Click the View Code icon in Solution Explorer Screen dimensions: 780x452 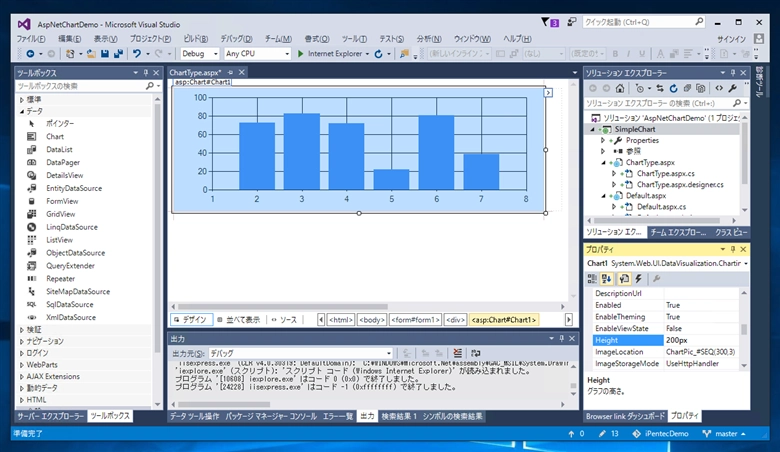[x=719, y=89]
